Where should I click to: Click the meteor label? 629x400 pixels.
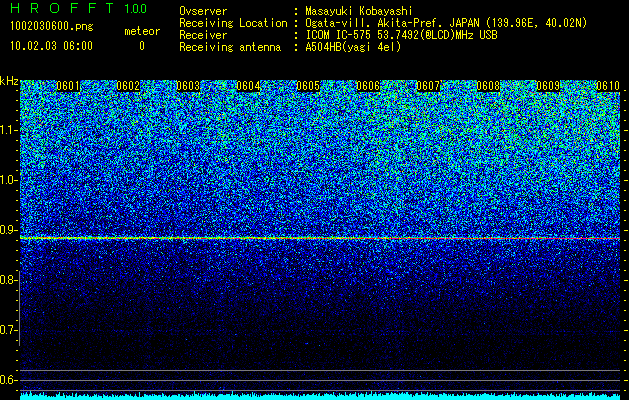click(x=142, y=31)
